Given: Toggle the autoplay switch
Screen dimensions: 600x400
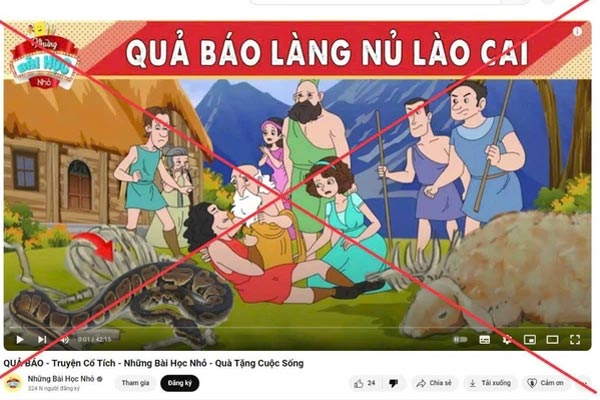Looking at the screenshot, I should coord(460,339).
